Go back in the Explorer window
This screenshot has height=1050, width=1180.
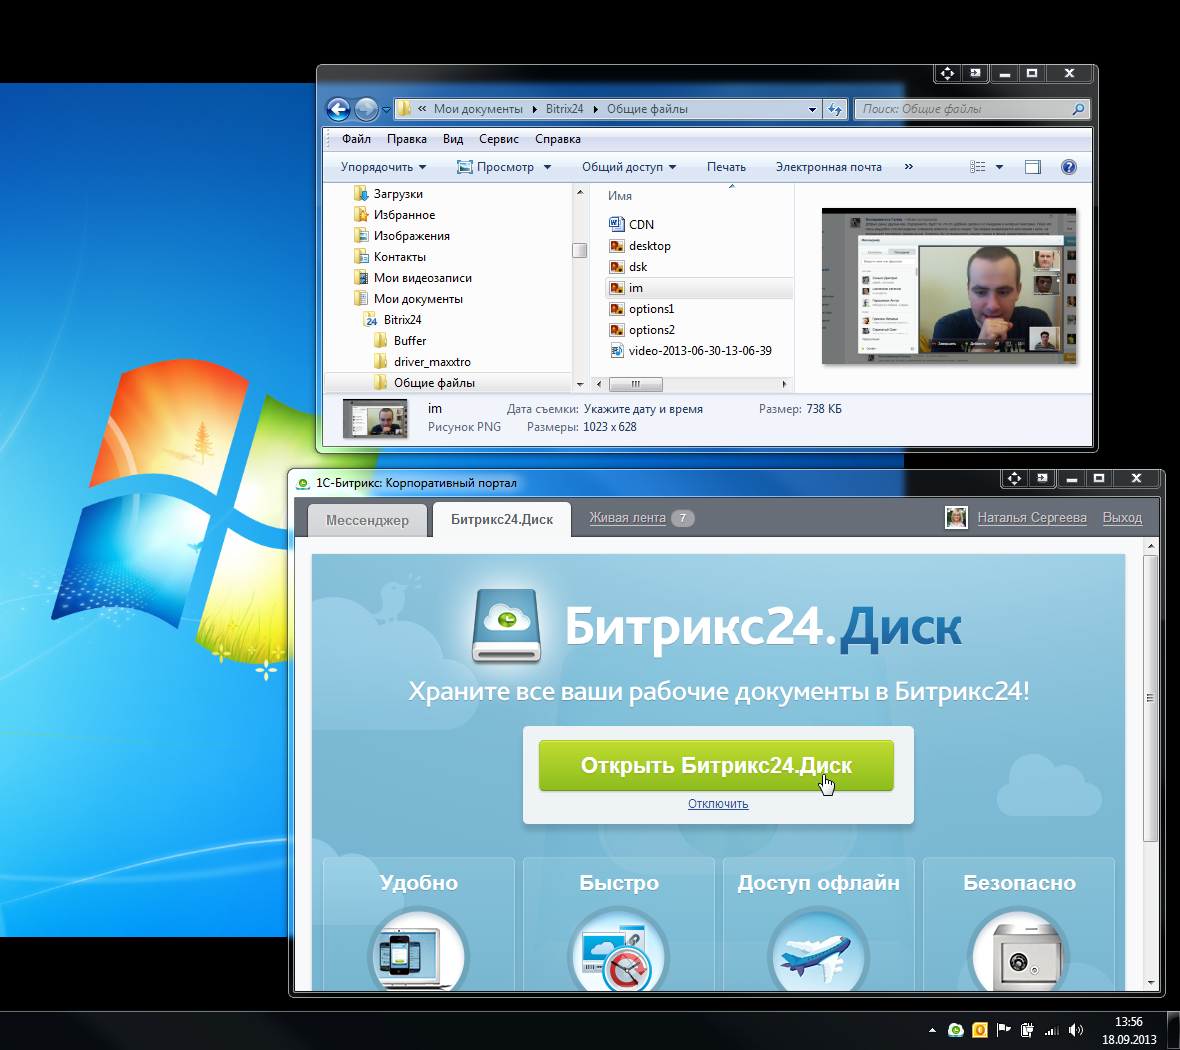pos(339,109)
